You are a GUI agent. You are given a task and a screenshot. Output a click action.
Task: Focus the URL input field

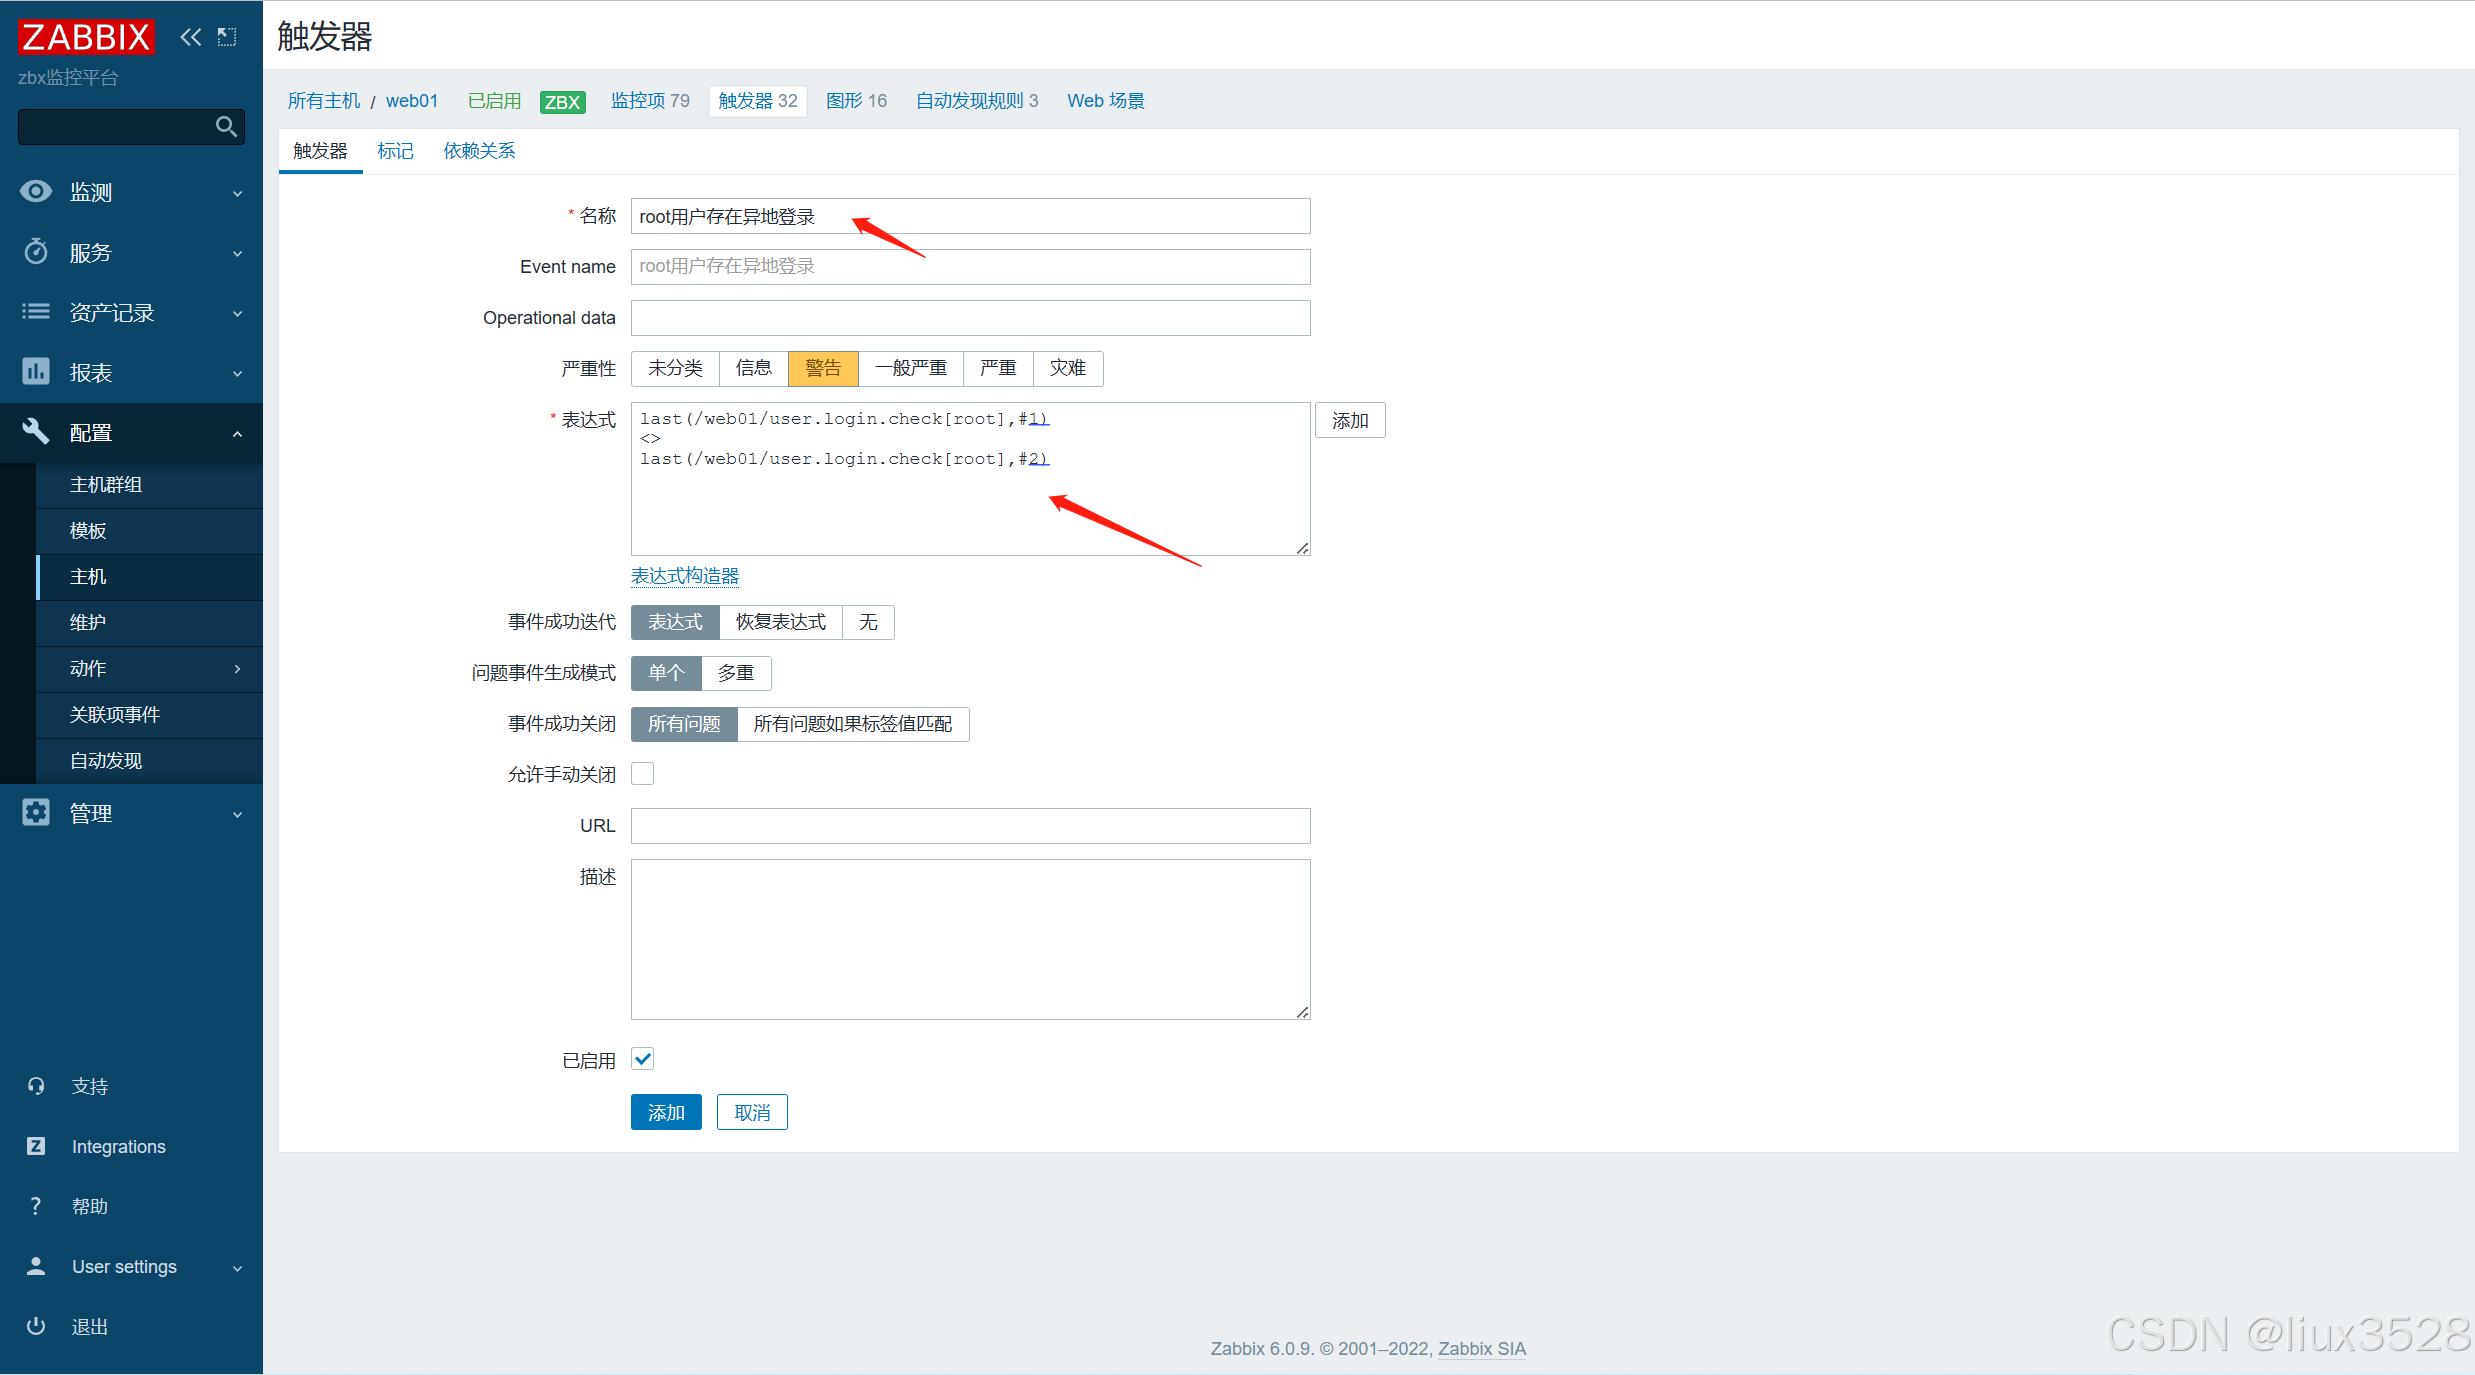971,826
